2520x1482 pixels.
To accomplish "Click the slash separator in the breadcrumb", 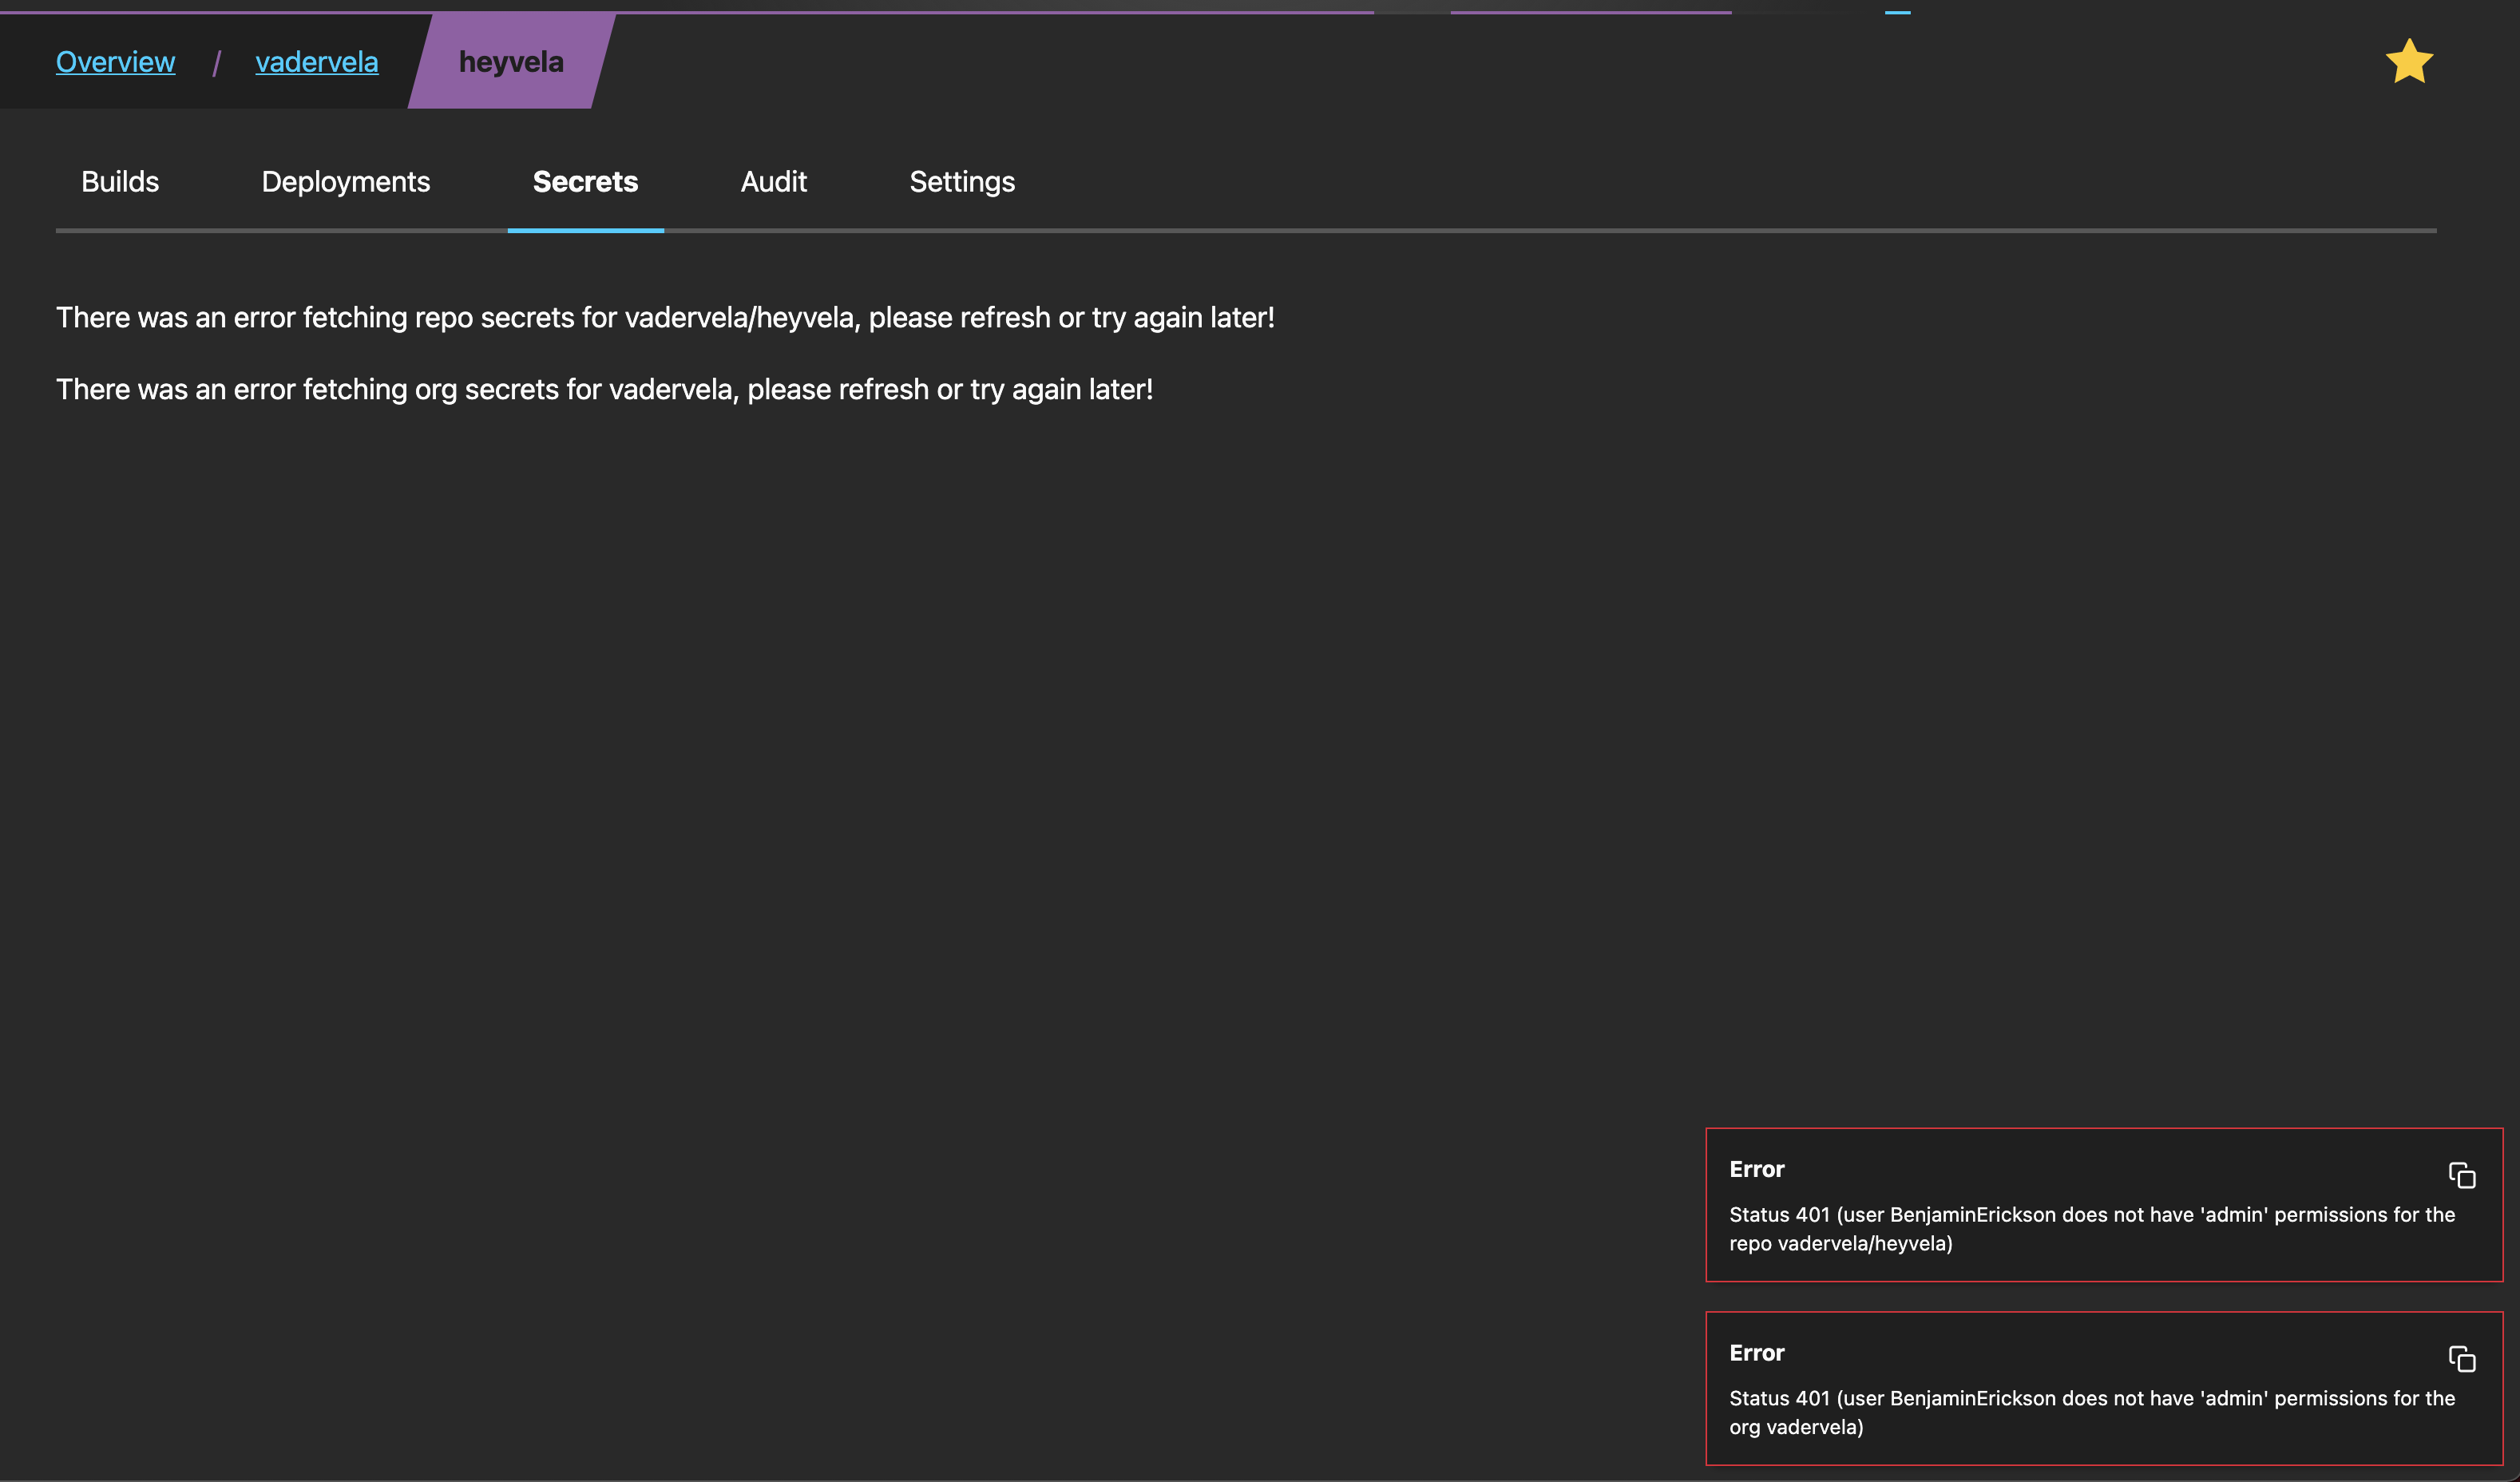I will coord(216,64).
